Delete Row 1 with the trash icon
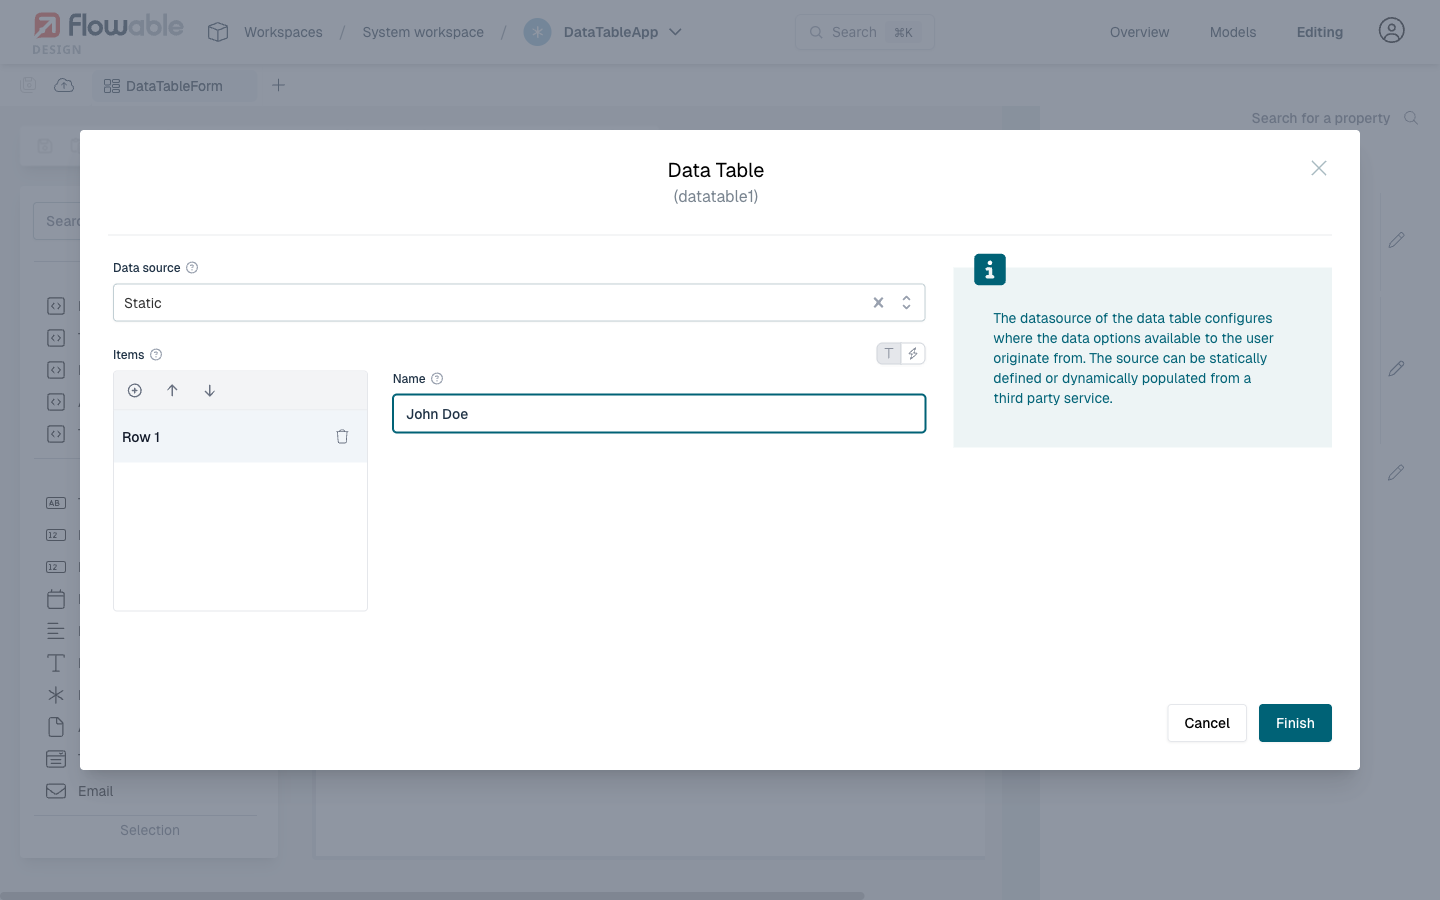Screen dimensions: 1440x900 (342, 437)
